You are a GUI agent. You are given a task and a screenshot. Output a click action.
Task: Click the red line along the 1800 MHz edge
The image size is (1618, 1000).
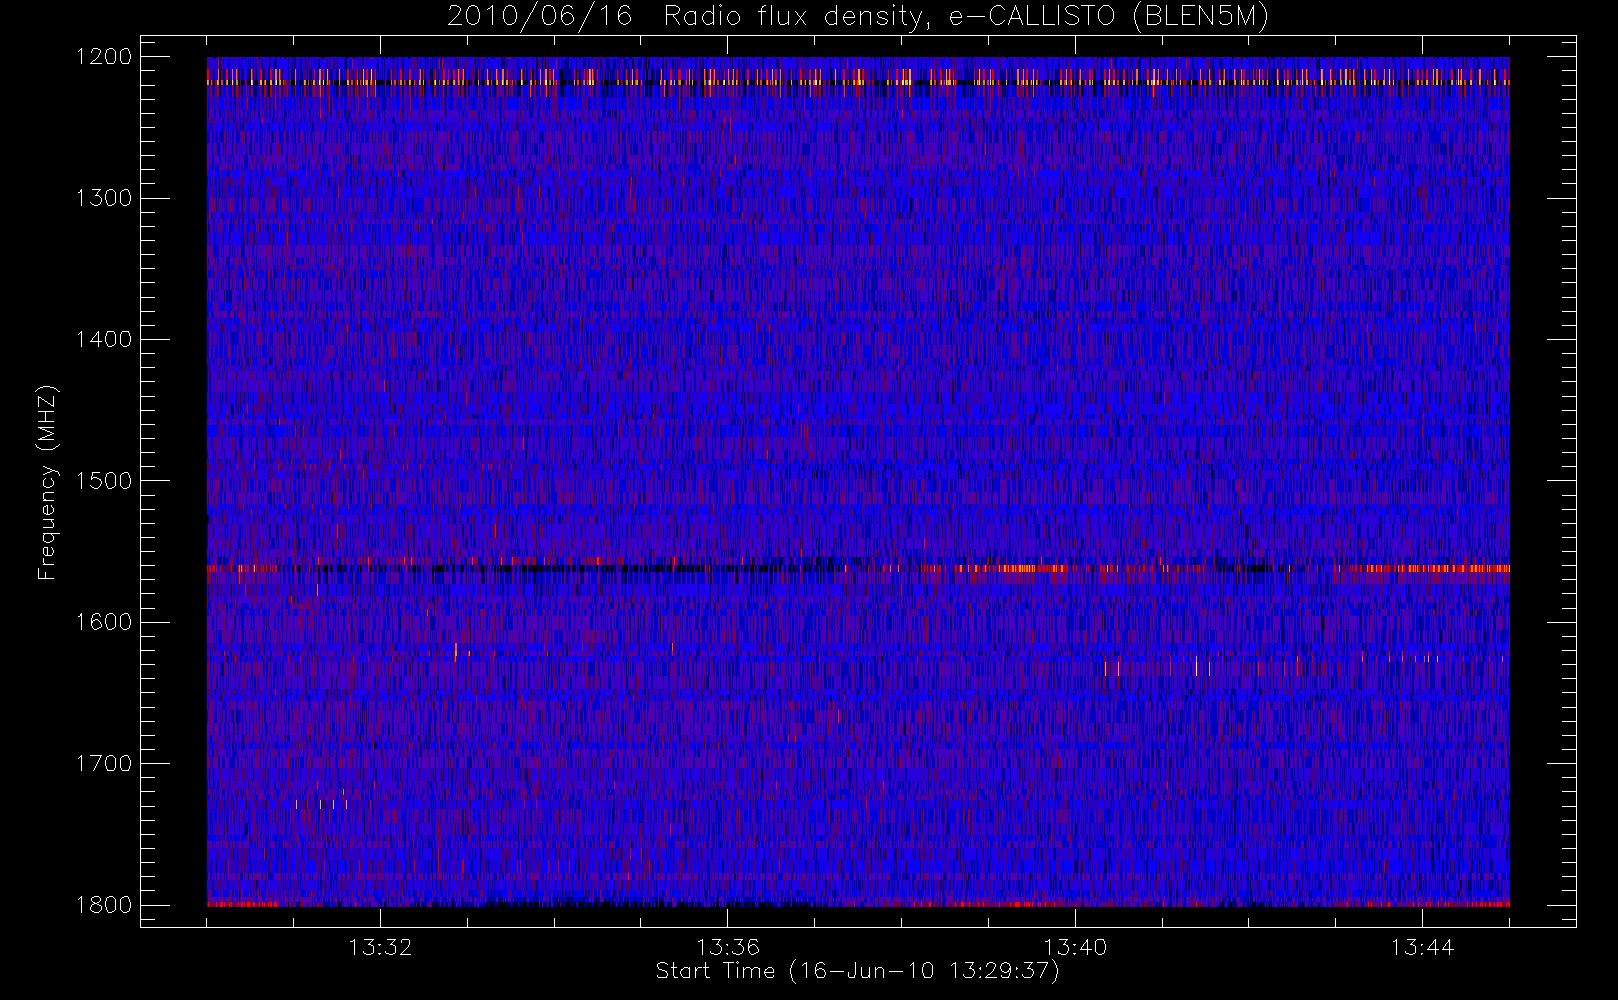click(858, 904)
